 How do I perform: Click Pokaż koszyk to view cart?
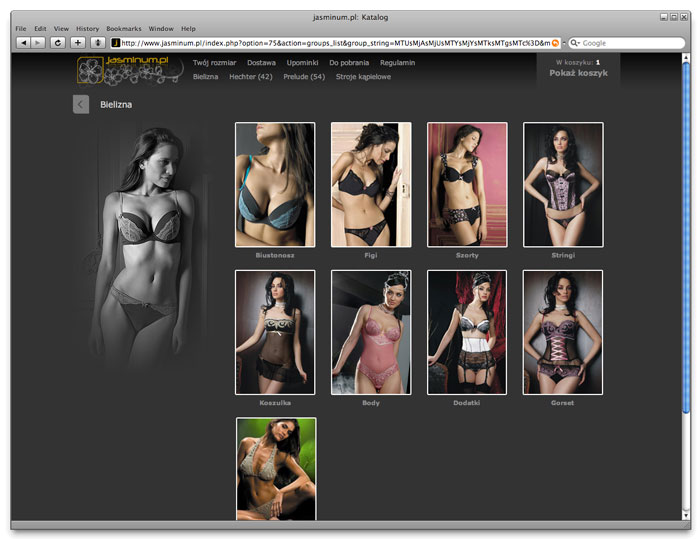pyautogui.click(x=578, y=73)
